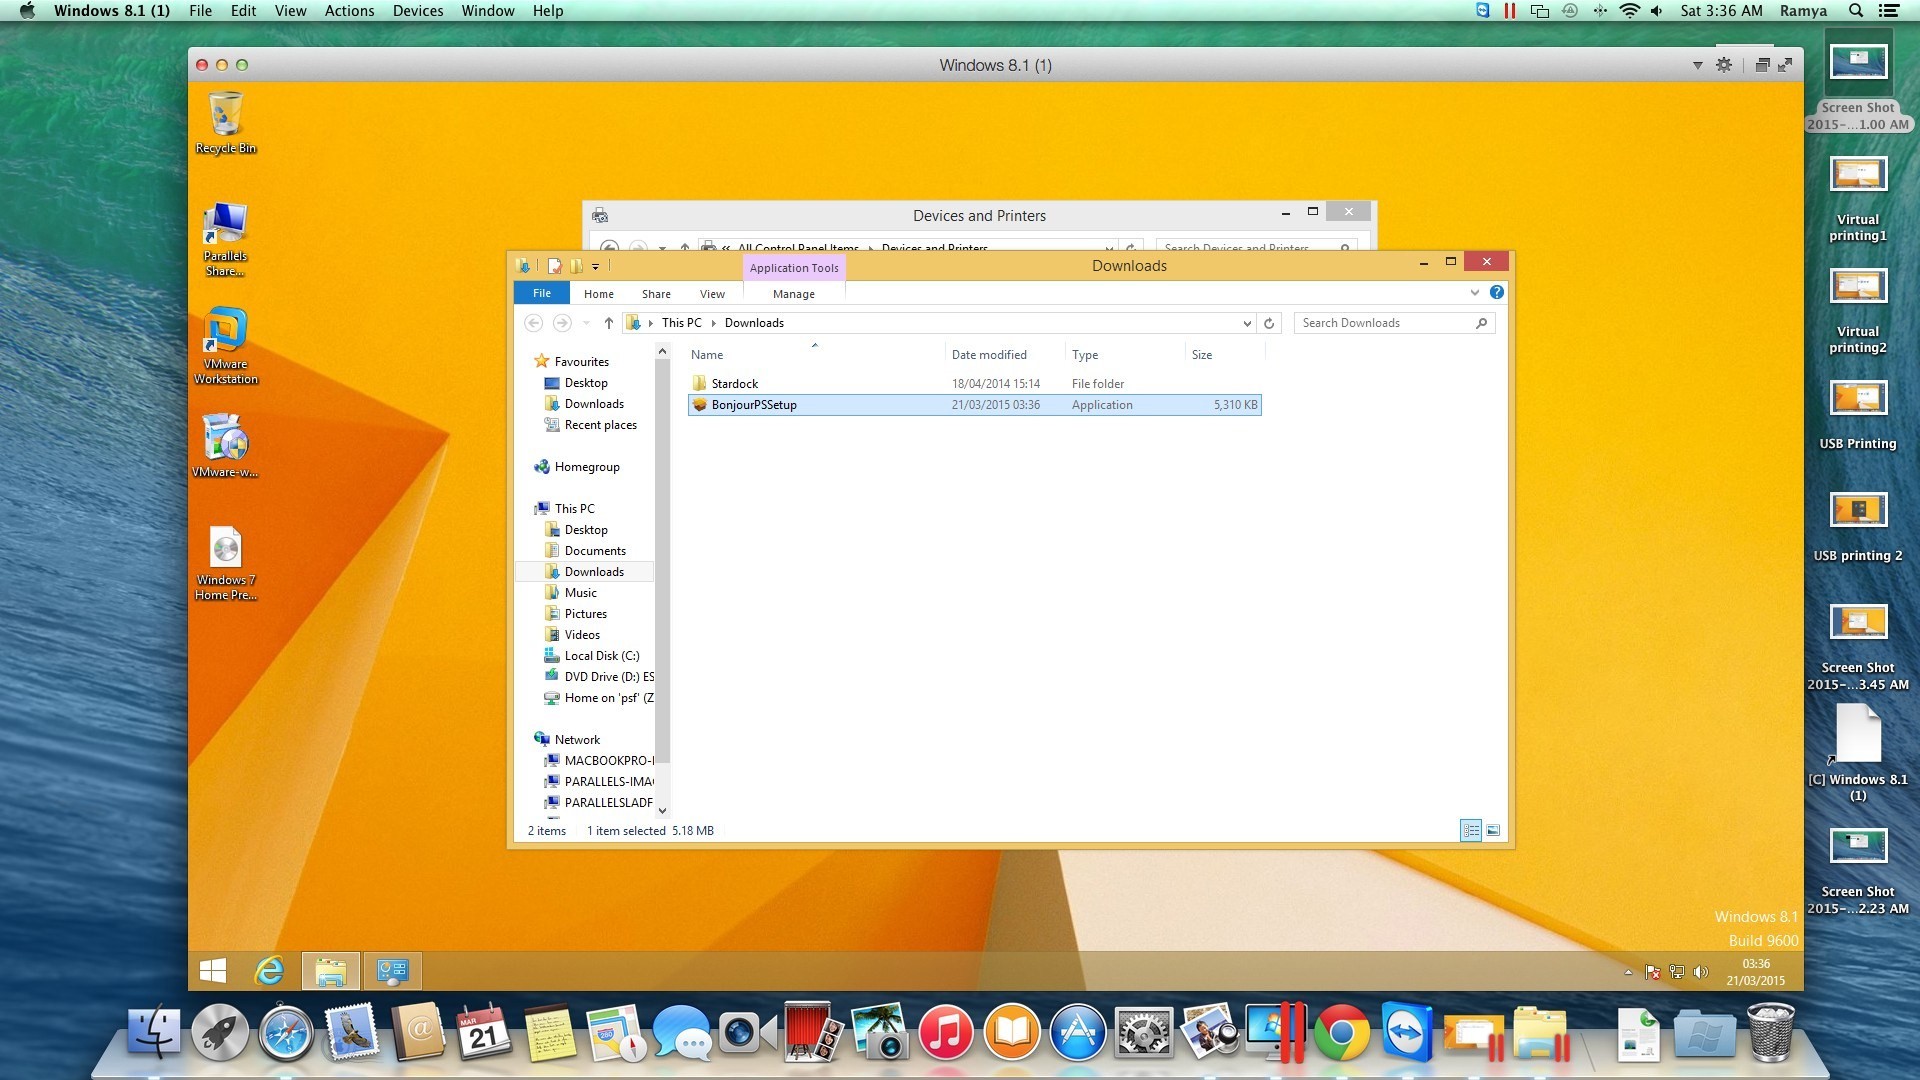
Task: Open Properties via the Quick Access Toolbar icon
Action: tap(553, 266)
